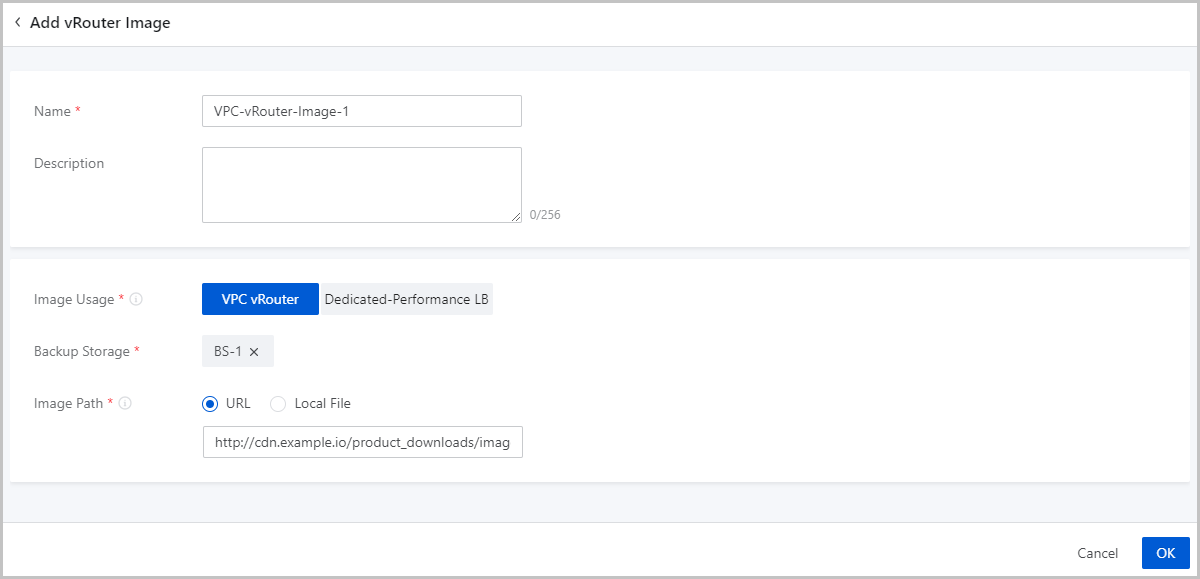Select VPC vRouter image usage
The width and height of the screenshot is (1200, 579).
260,299
